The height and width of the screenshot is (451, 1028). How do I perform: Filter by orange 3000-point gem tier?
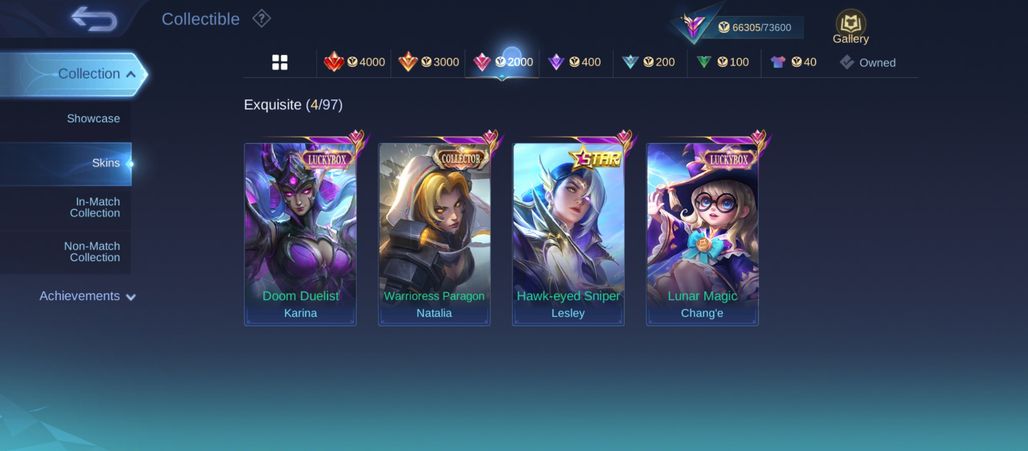[428, 62]
